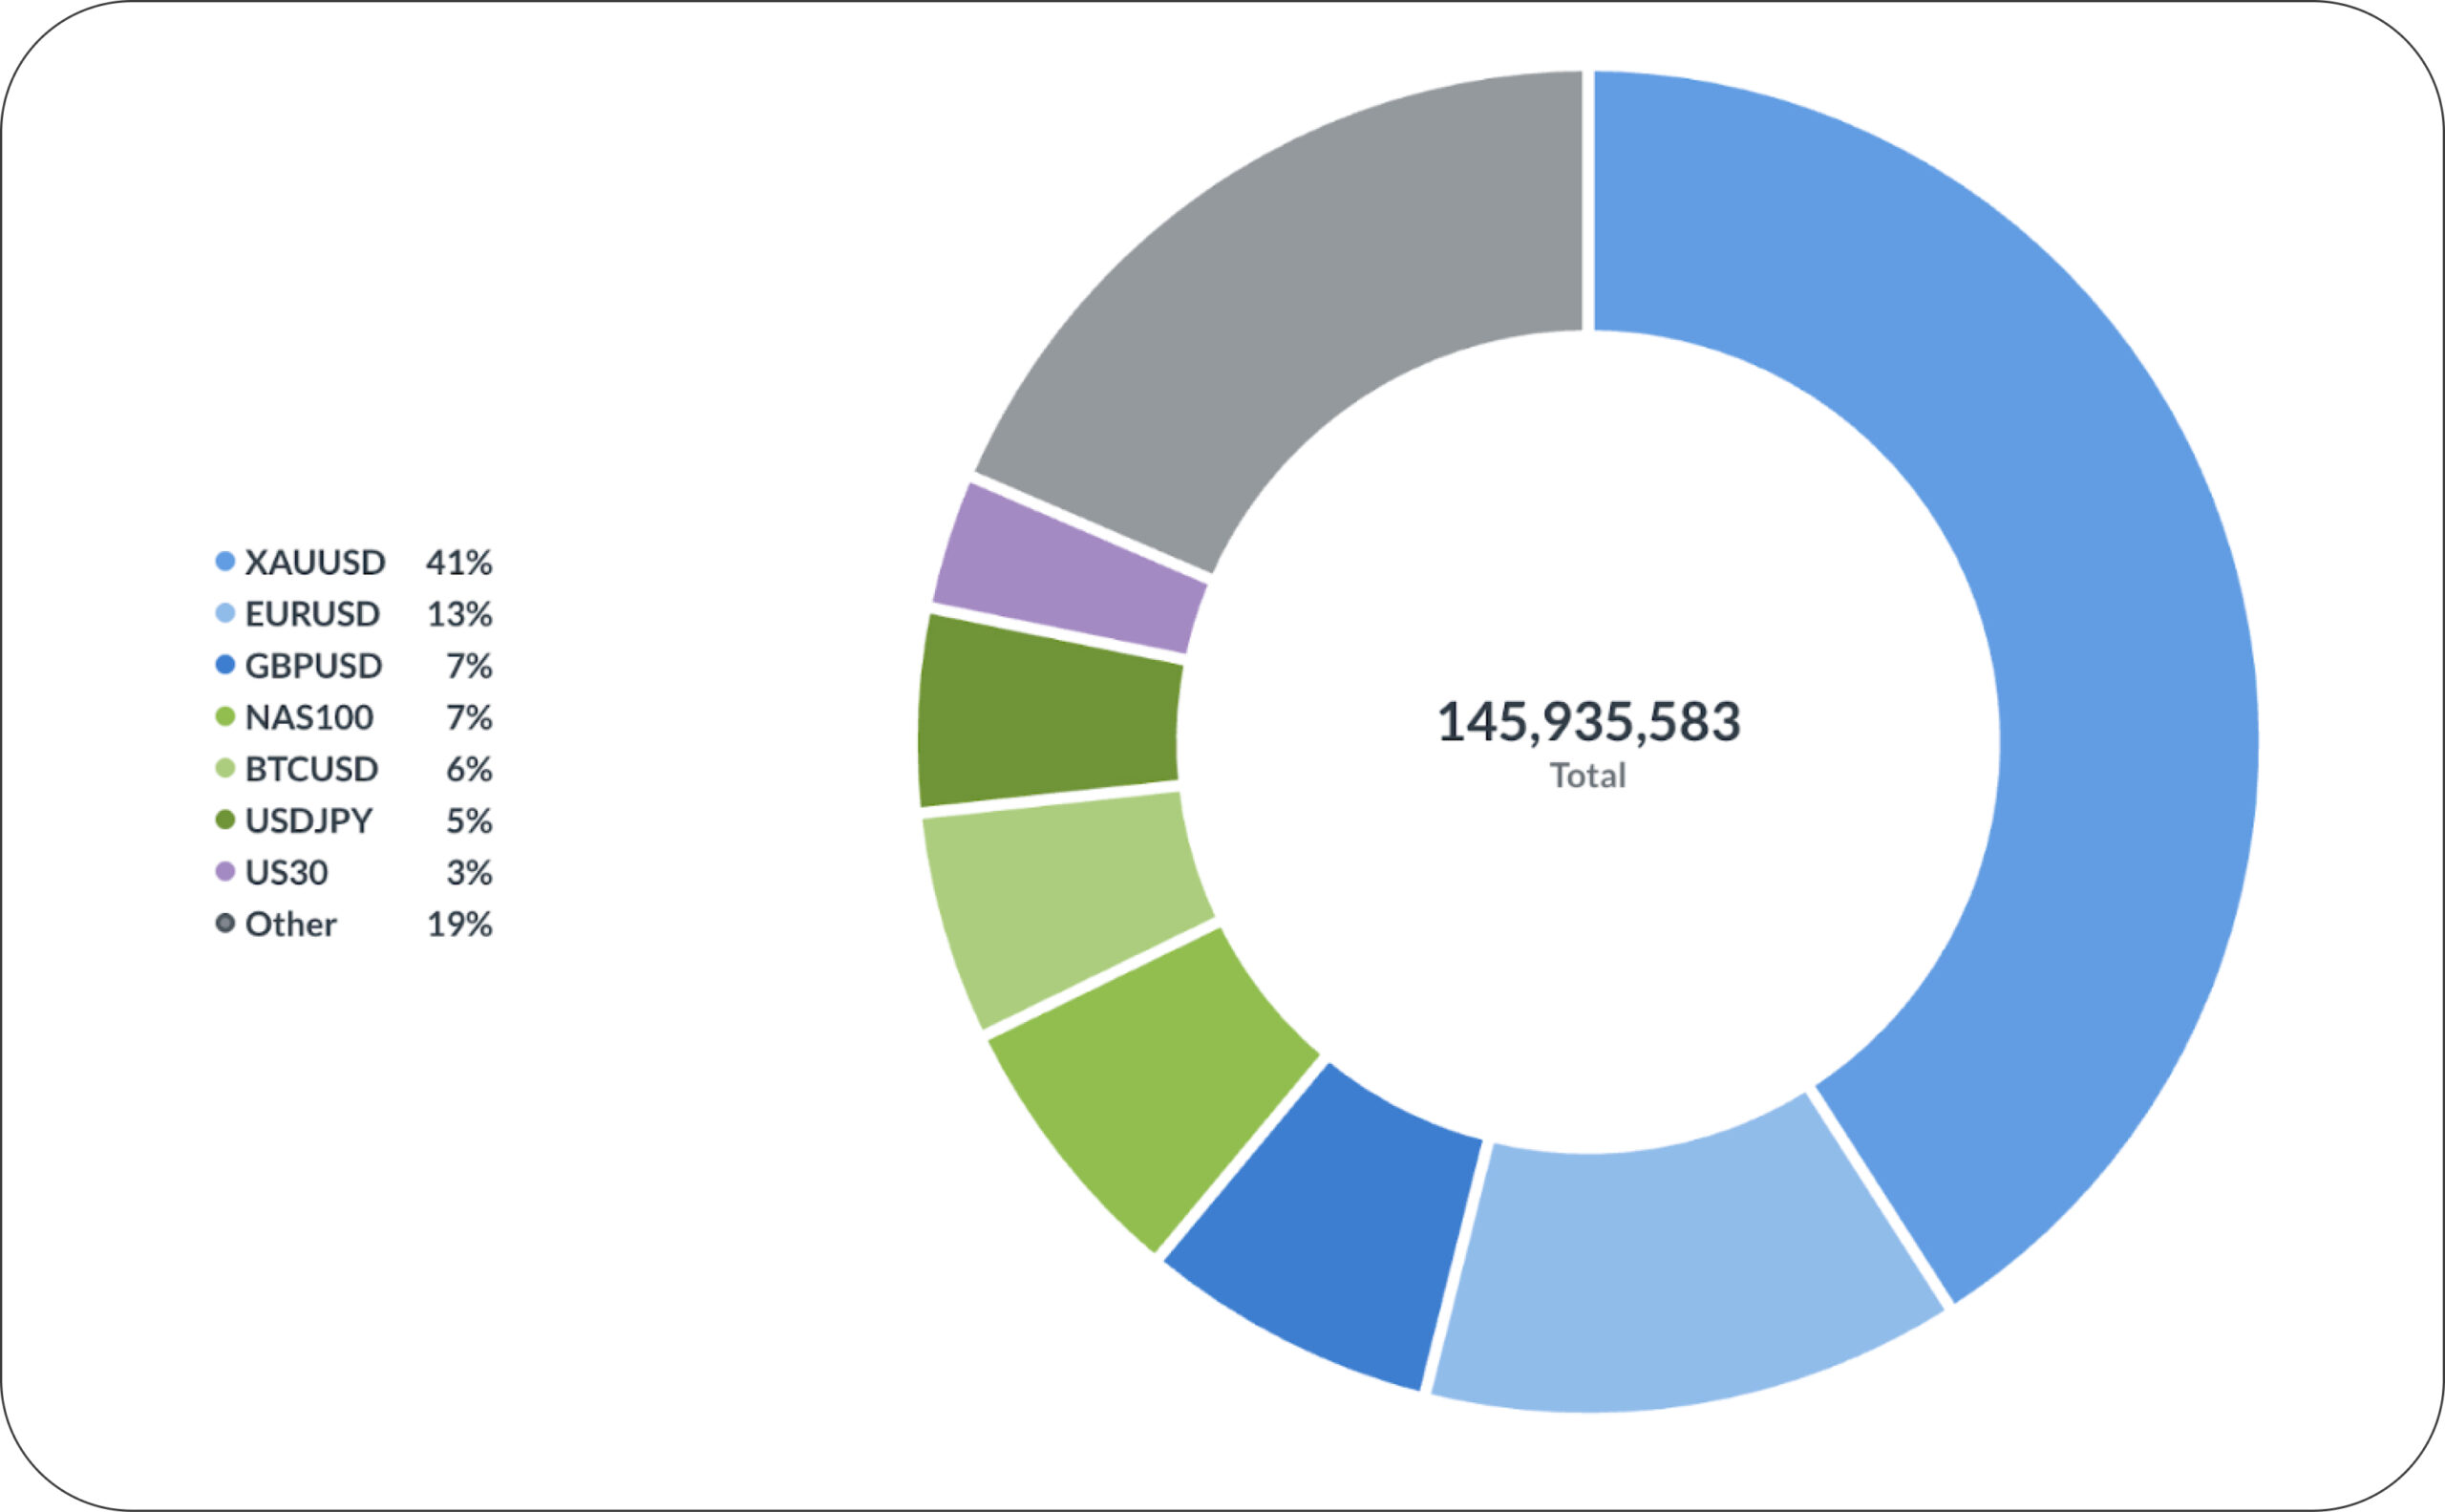Click the BTCUSD legend color dot
Viewport: 2445px width, 1512px height.
click(225, 769)
